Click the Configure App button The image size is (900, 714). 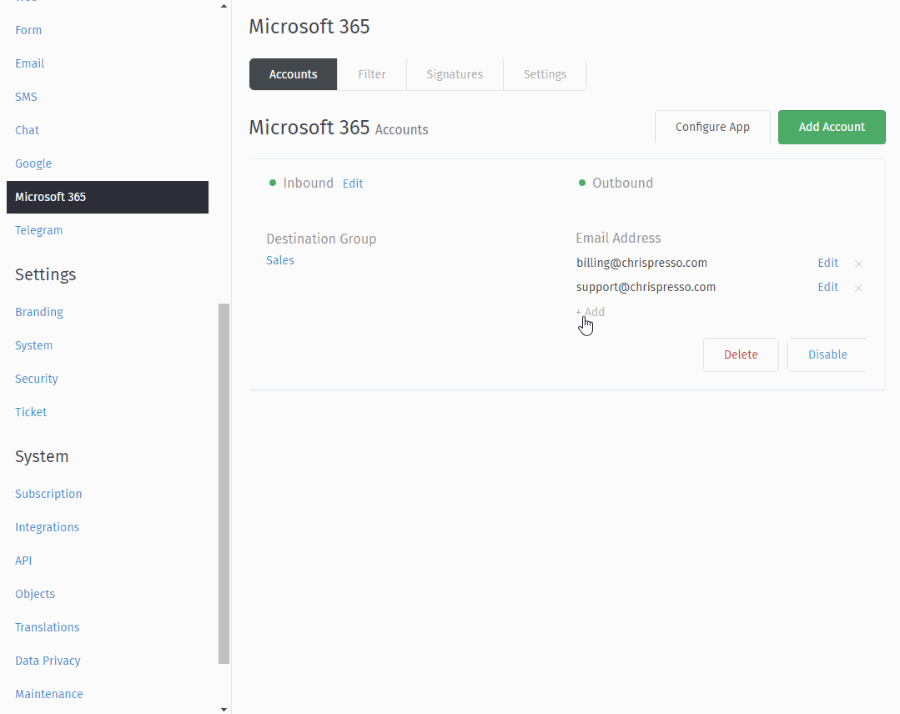(x=712, y=127)
